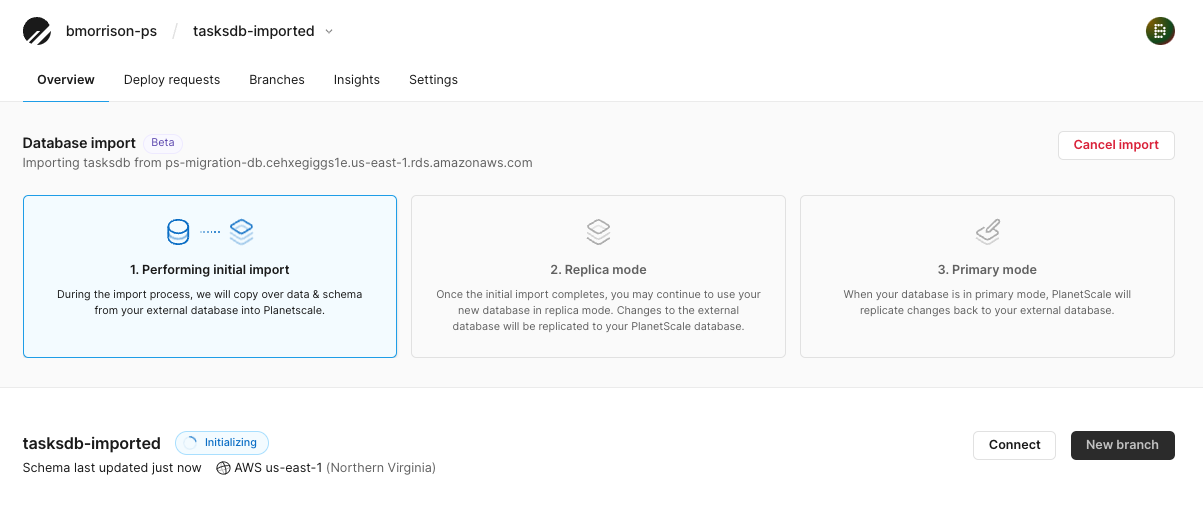Click the database icon in step 1 card

pyautogui.click(x=178, y=232)
